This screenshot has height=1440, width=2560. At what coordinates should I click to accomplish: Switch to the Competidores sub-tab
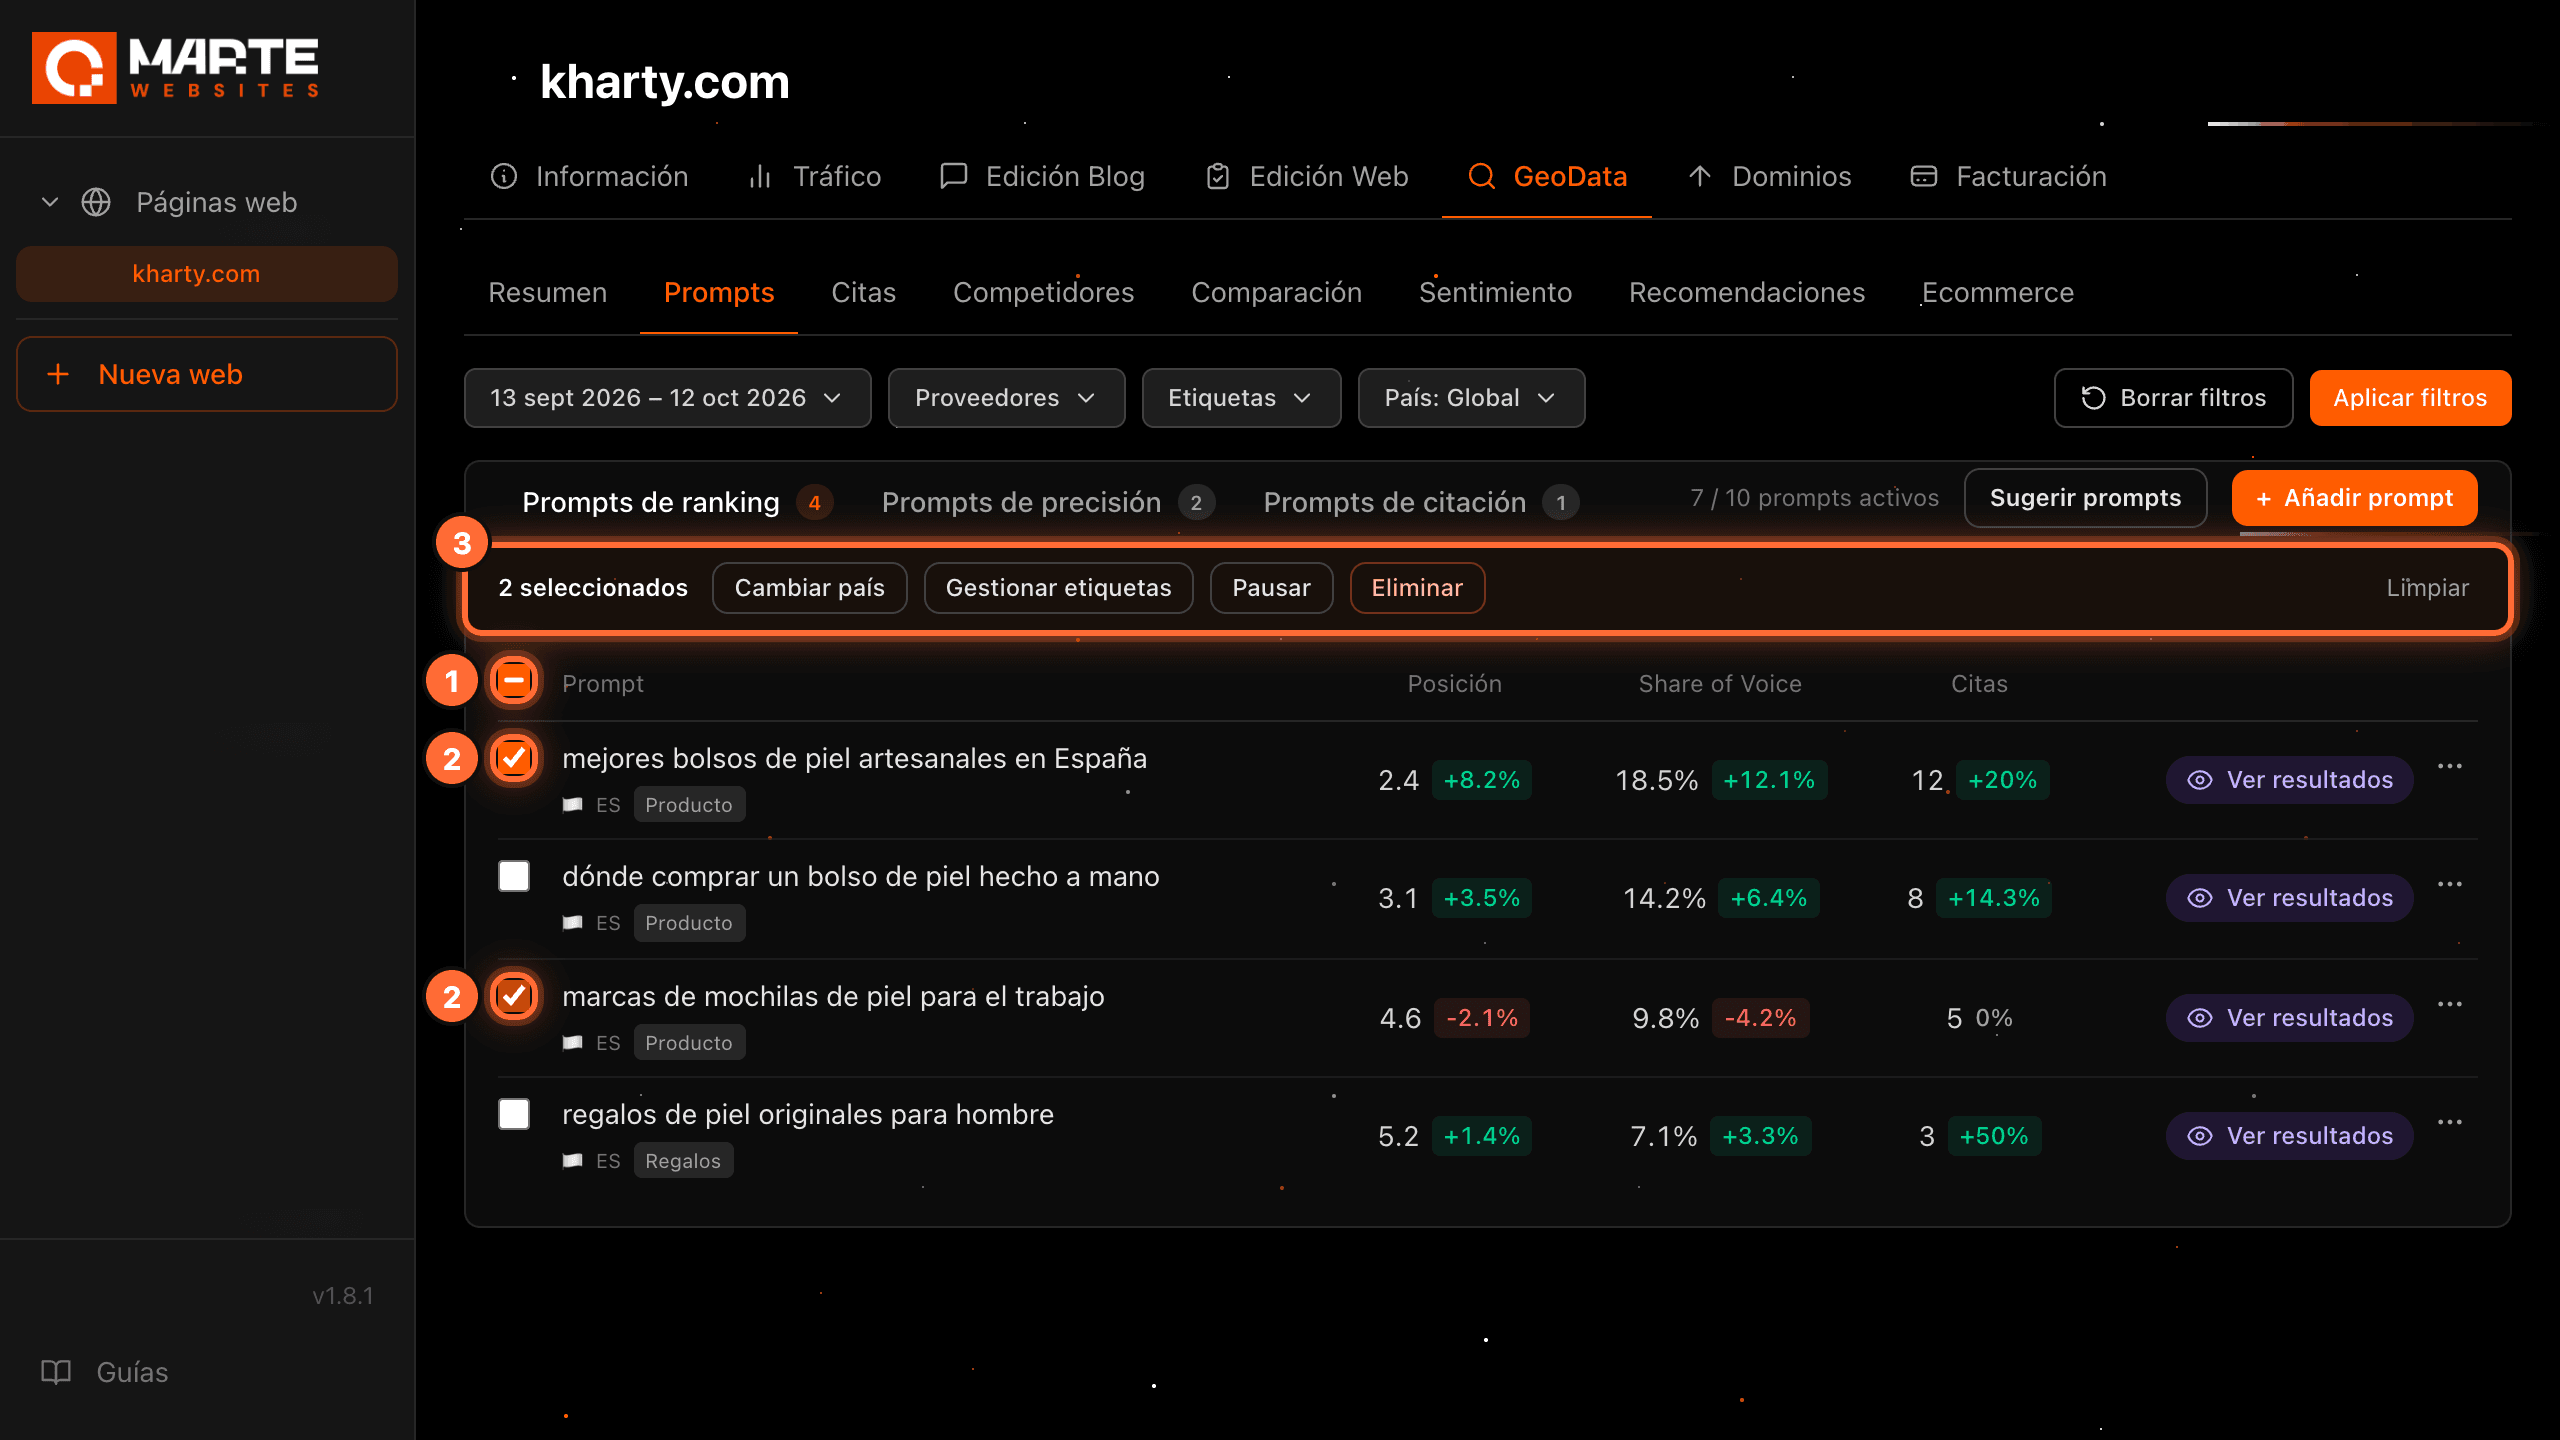pyautogui.click(x=1043, y=292)
